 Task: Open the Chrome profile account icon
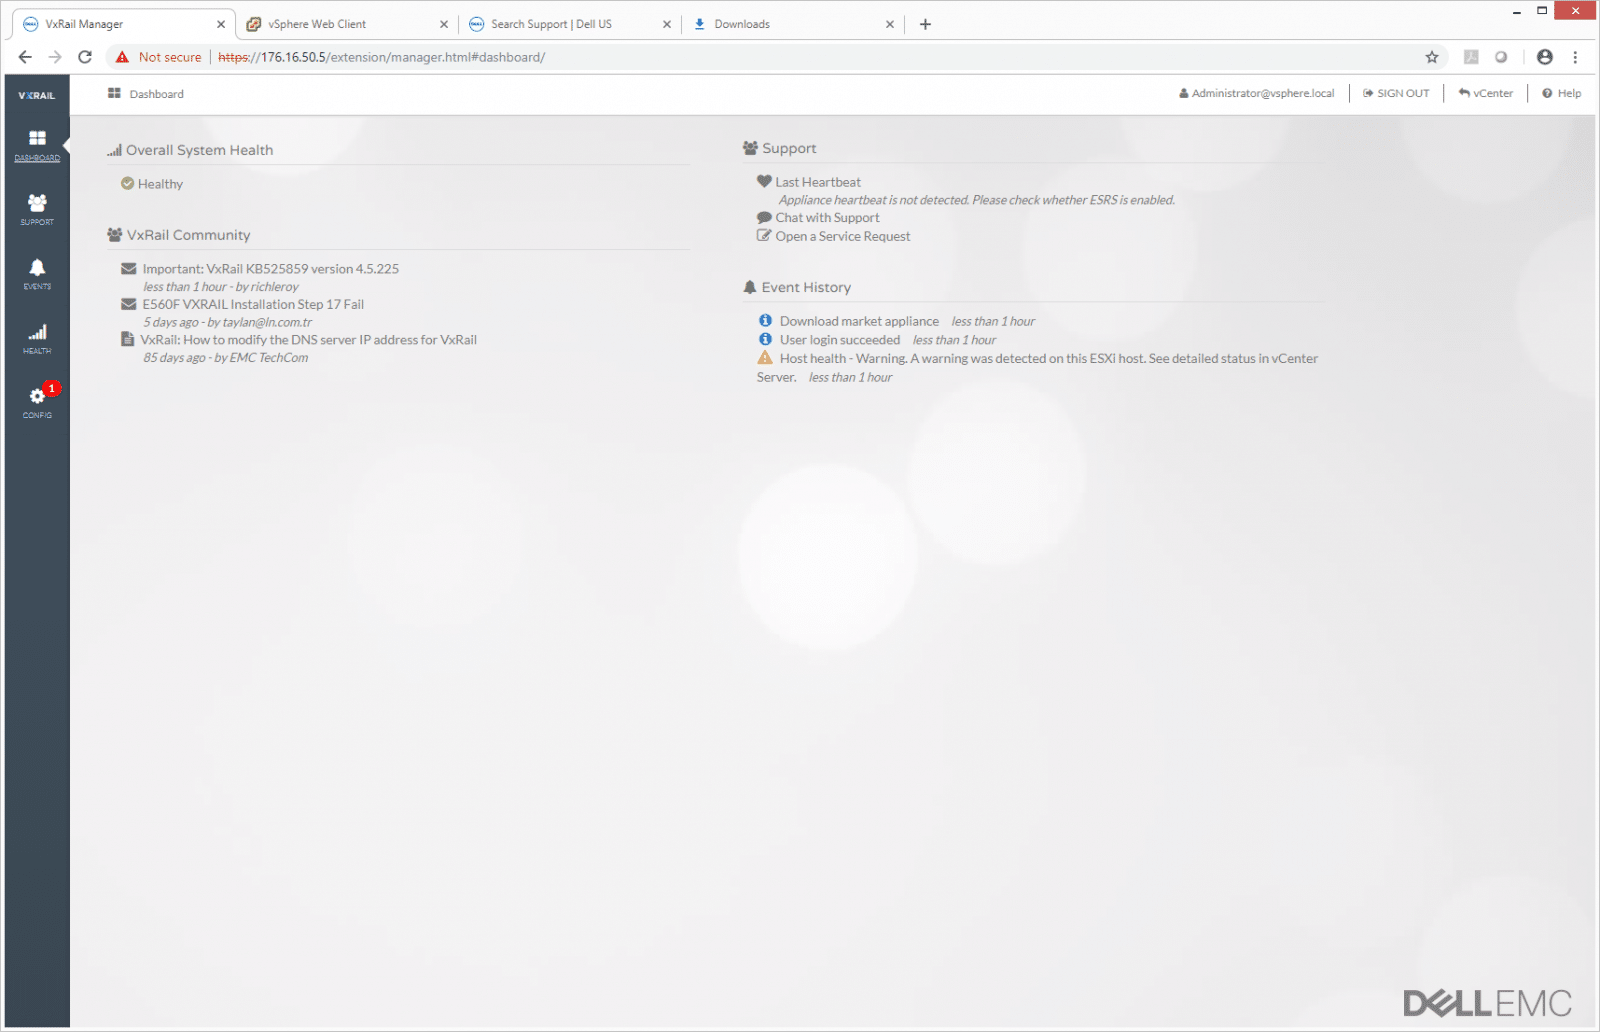(1545, 57)
